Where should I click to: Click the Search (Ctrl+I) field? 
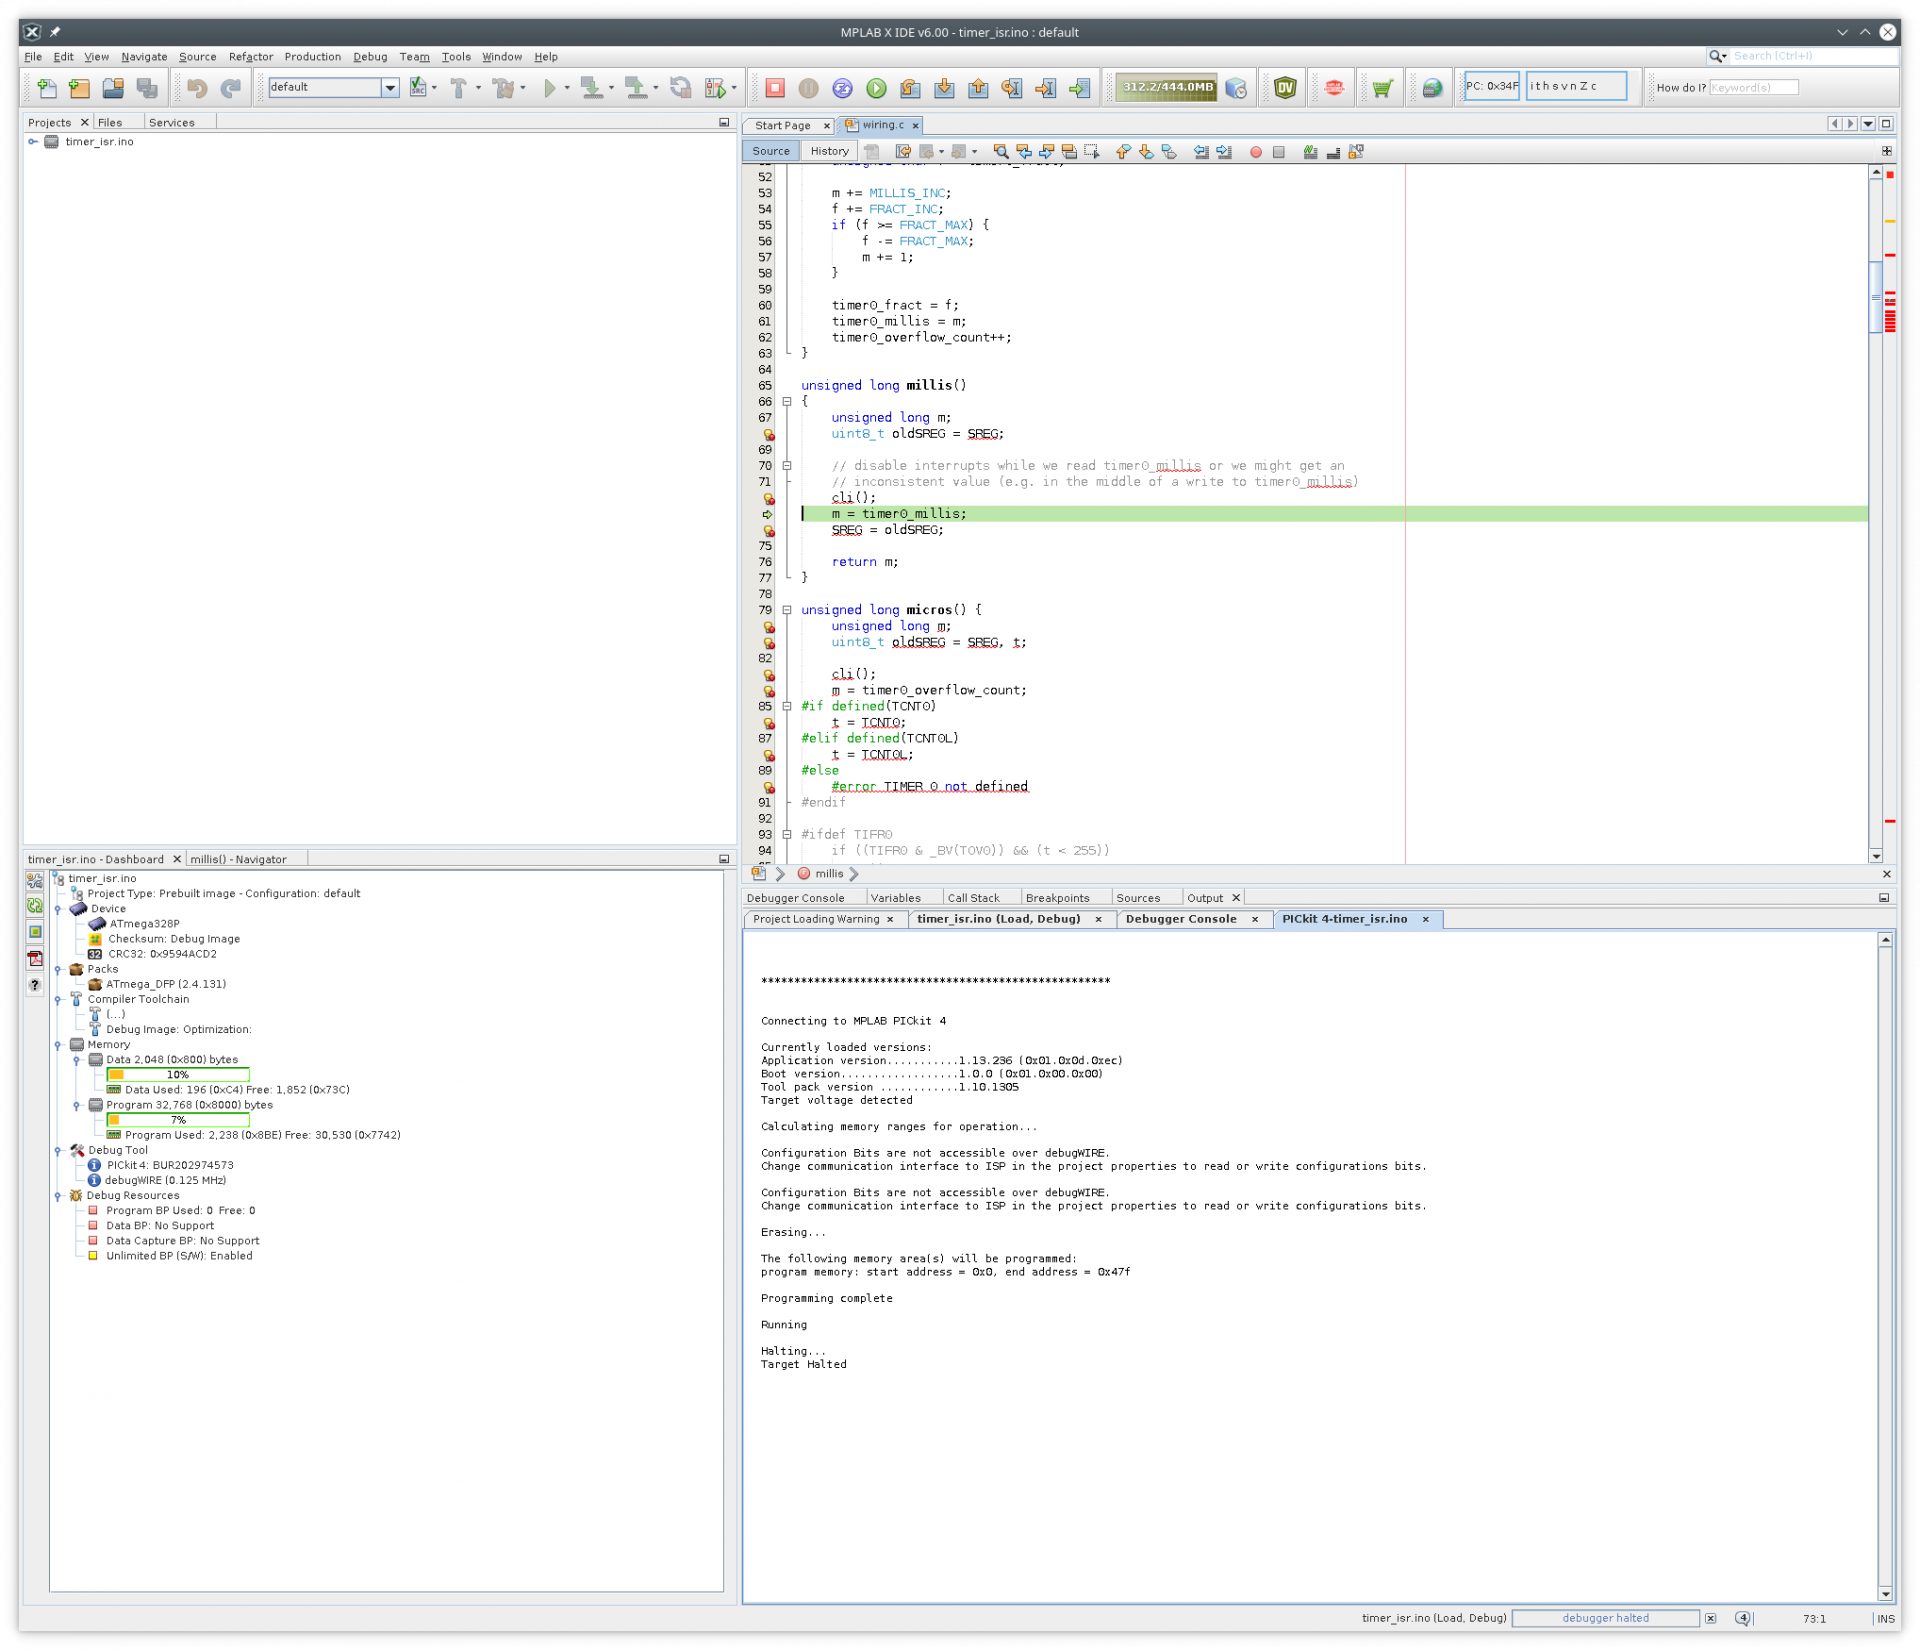(1812, 56)
